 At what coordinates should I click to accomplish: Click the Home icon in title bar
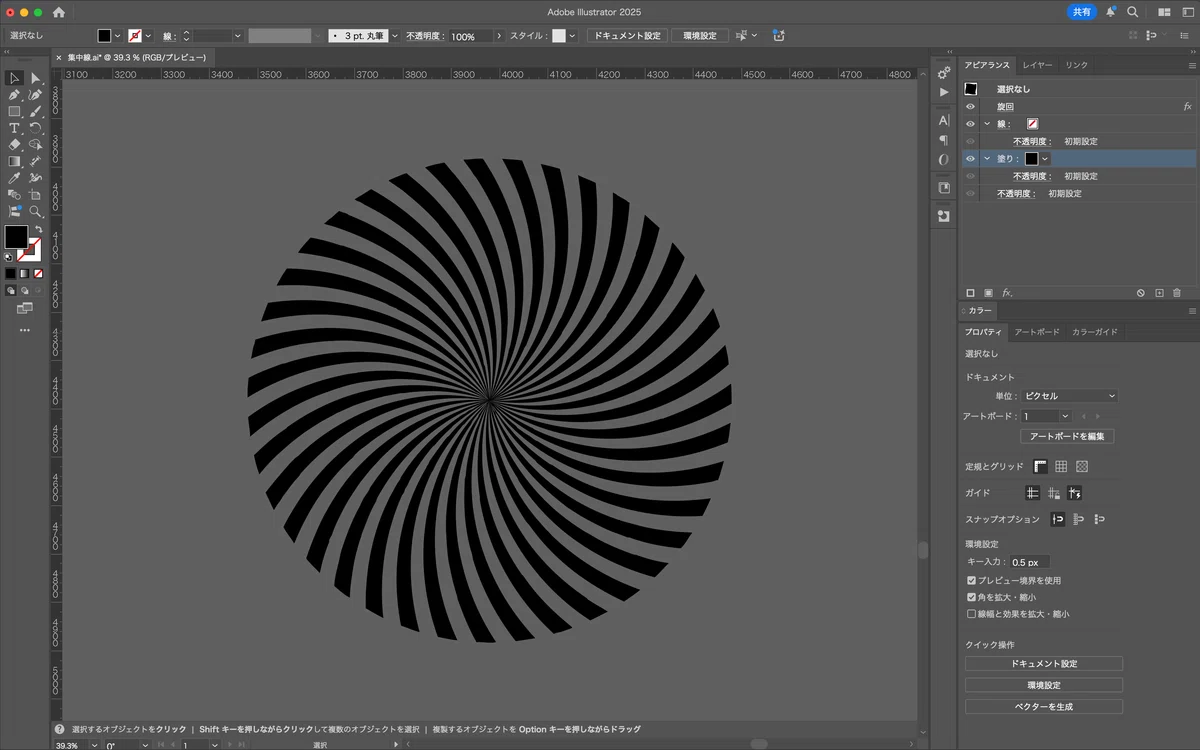(x=59, y=12)
